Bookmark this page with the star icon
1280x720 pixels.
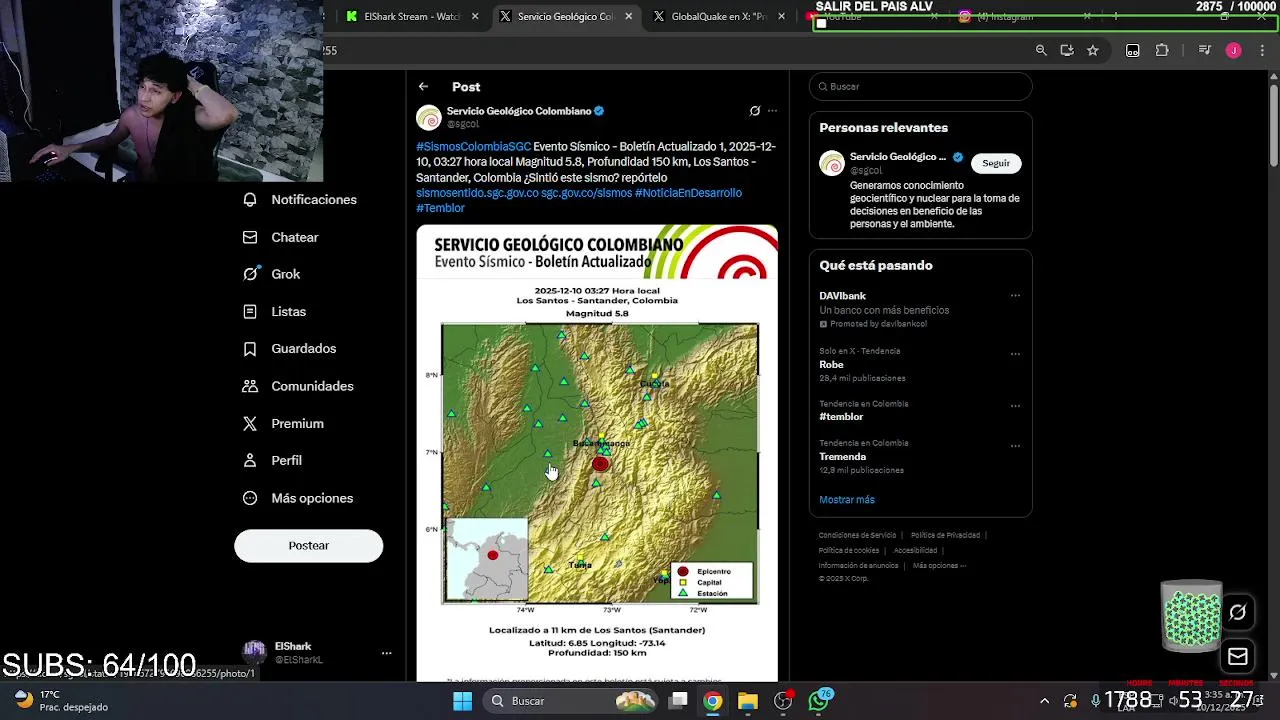click(1093, 50)
